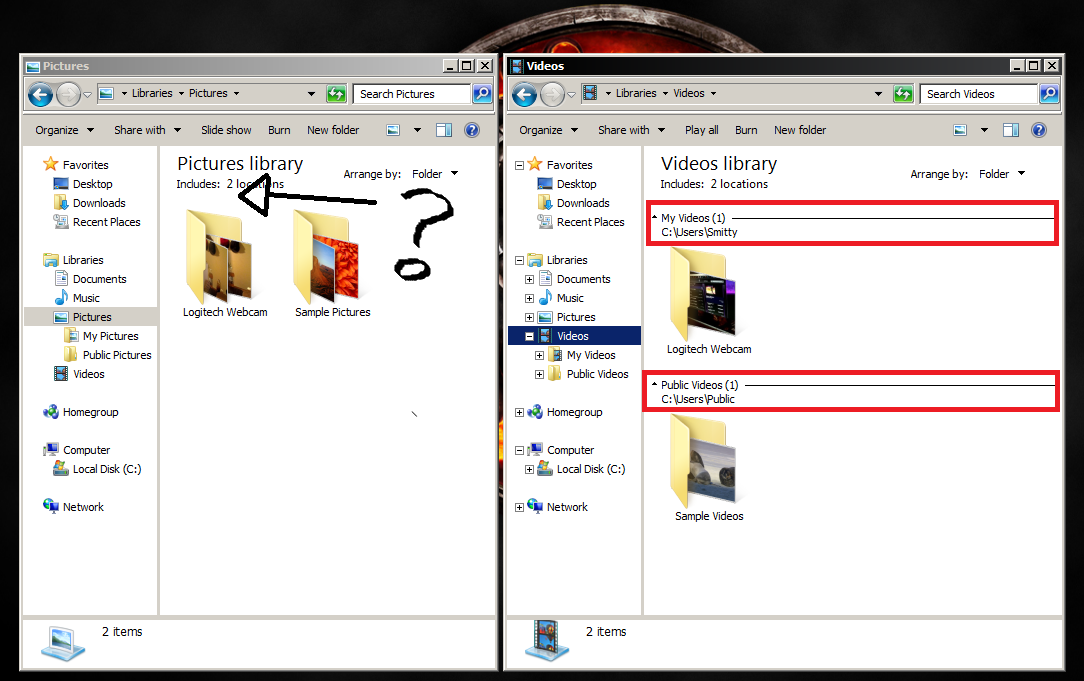Open Organize menu in Videos window
1084x681 pixels.
point(548,130)
